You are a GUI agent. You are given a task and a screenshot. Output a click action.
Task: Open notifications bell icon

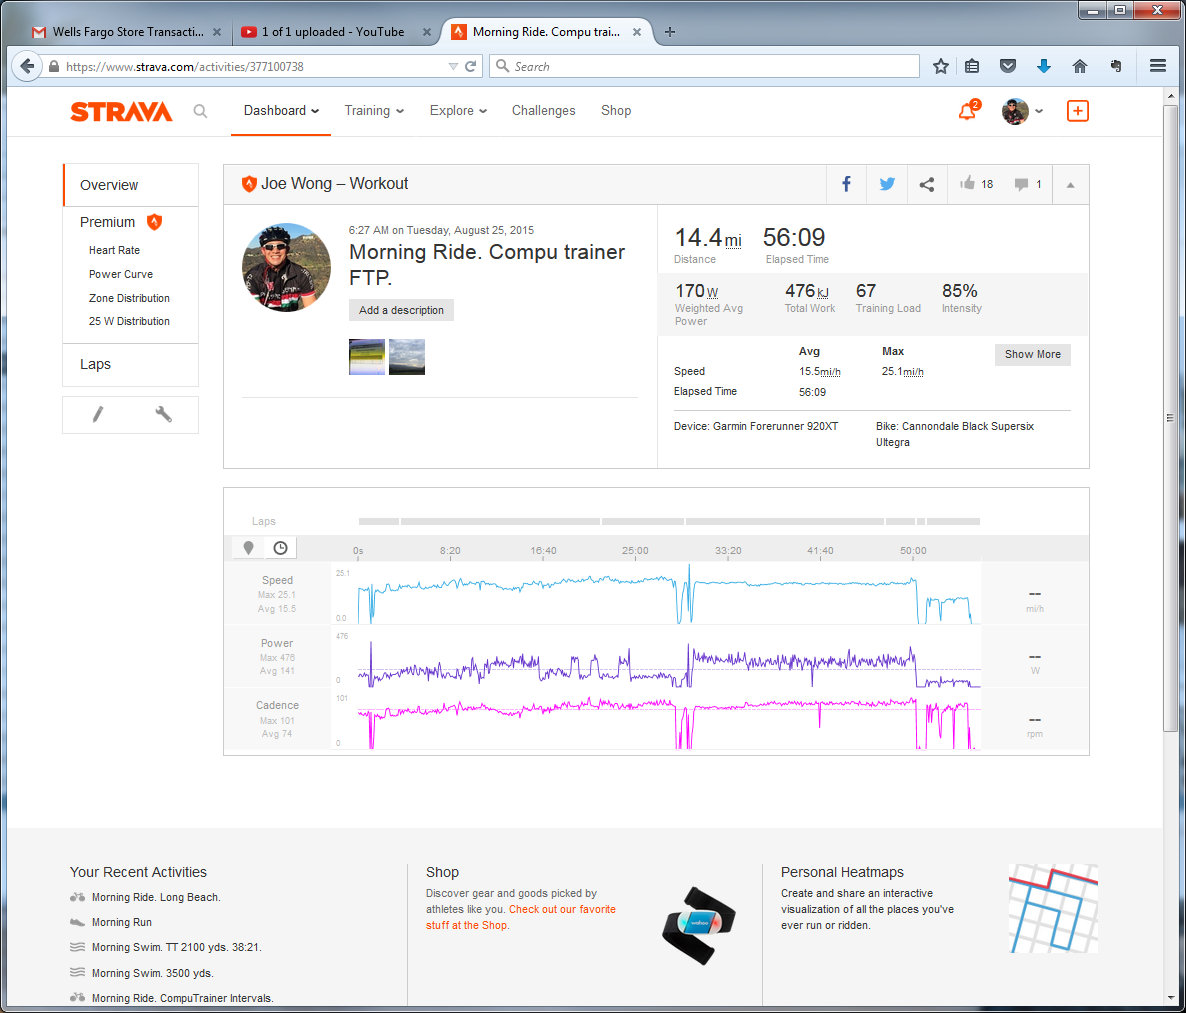coord(967,112)
